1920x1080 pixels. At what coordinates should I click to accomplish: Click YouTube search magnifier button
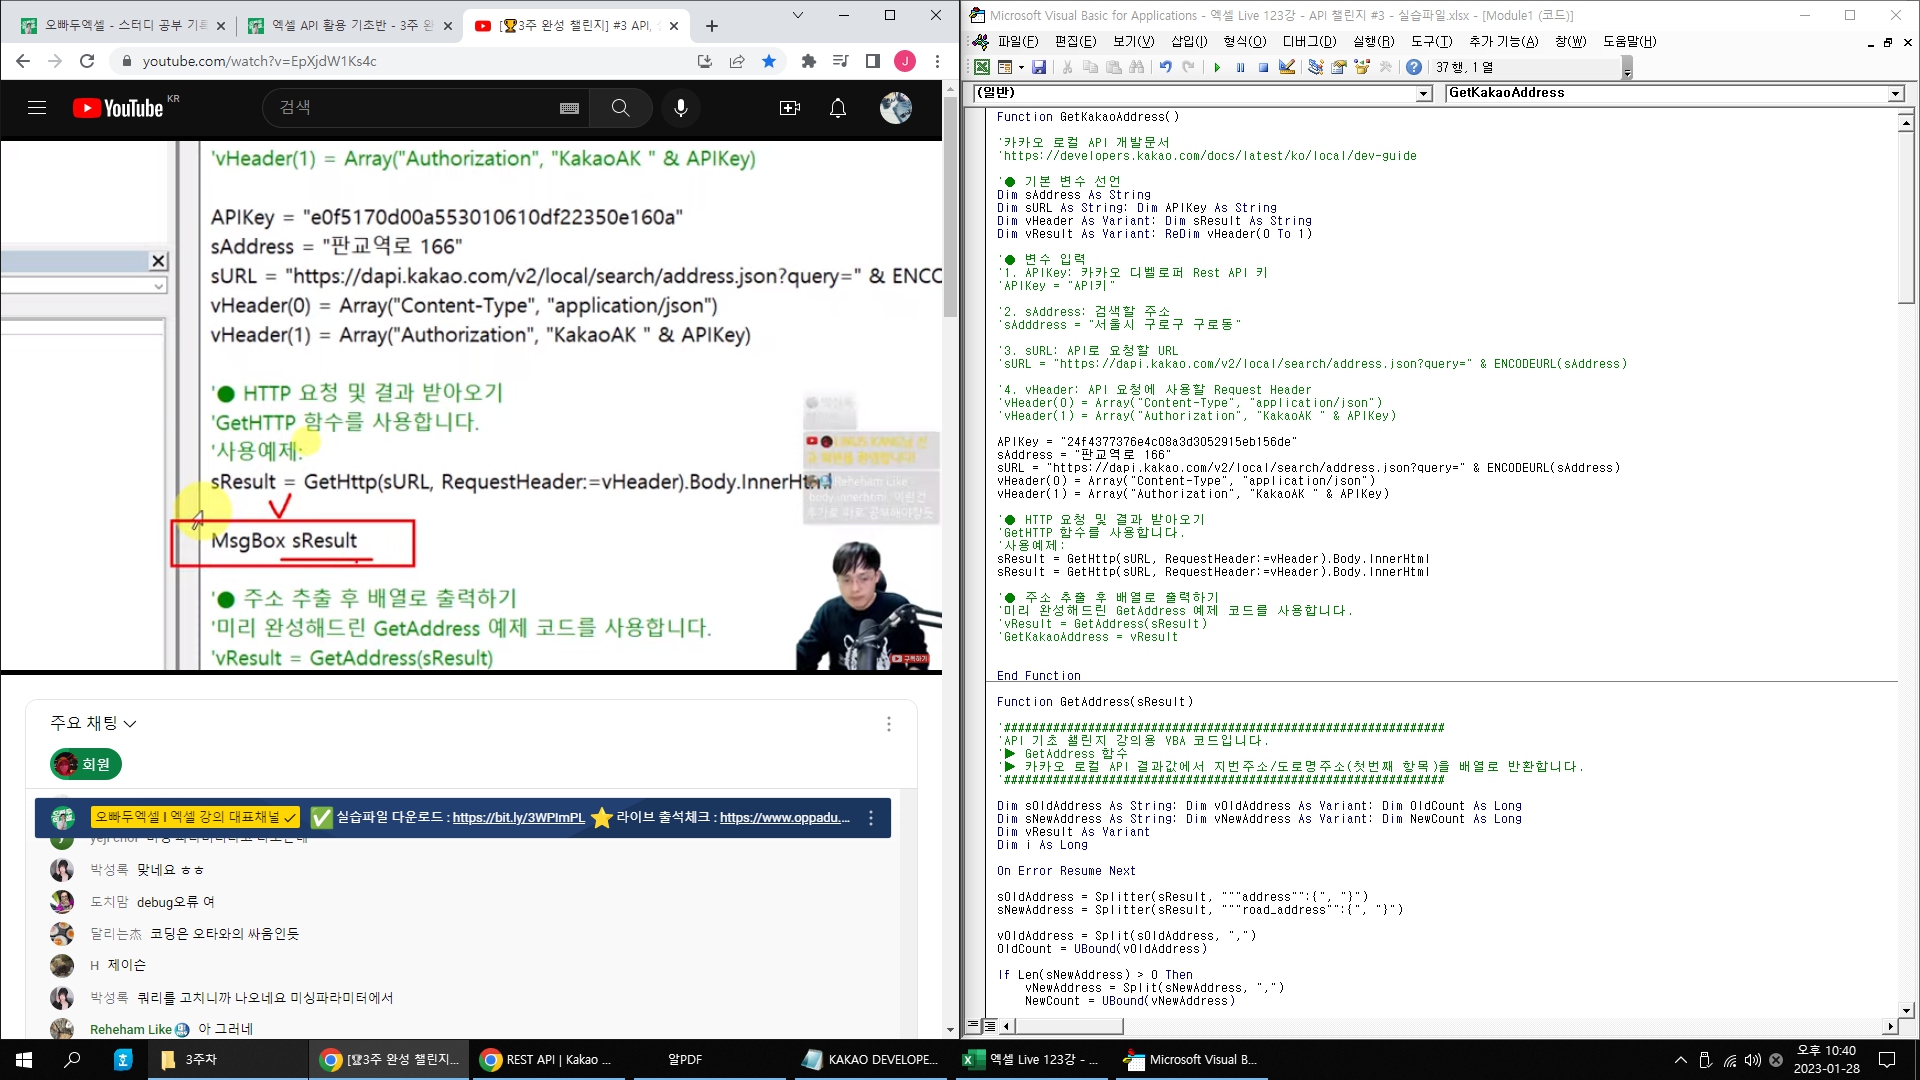point(620,108)
